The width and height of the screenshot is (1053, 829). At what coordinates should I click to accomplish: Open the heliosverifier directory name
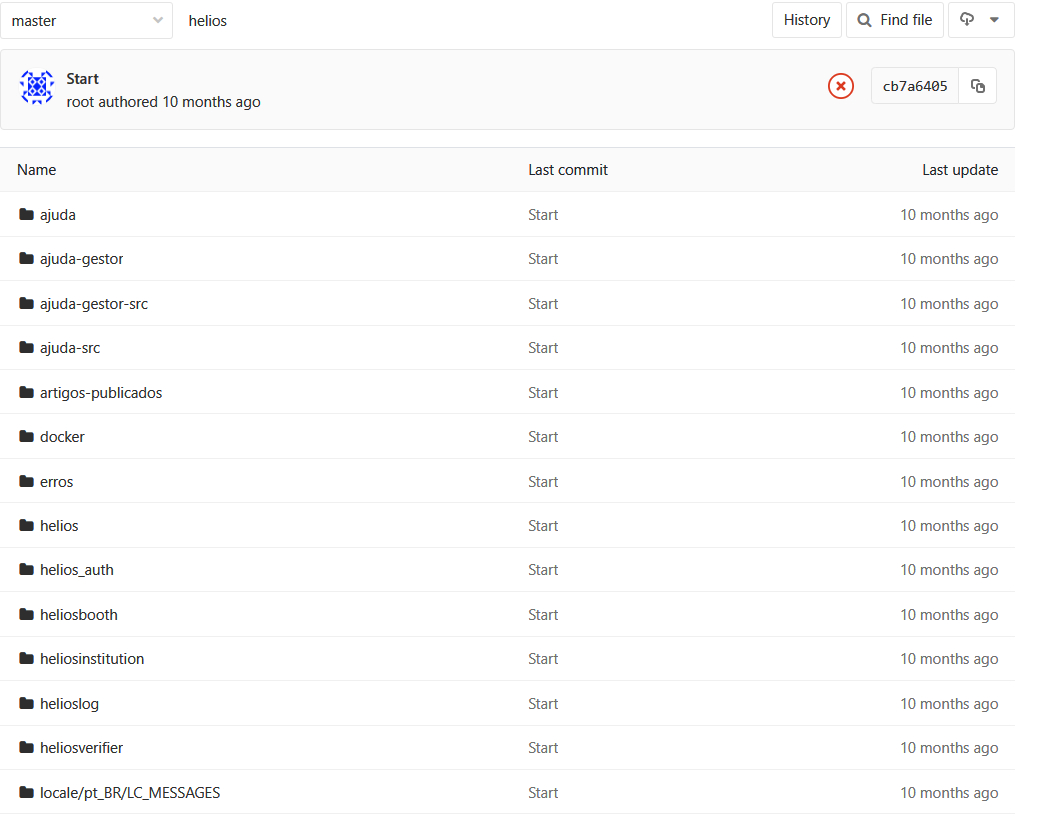[81, 748]
